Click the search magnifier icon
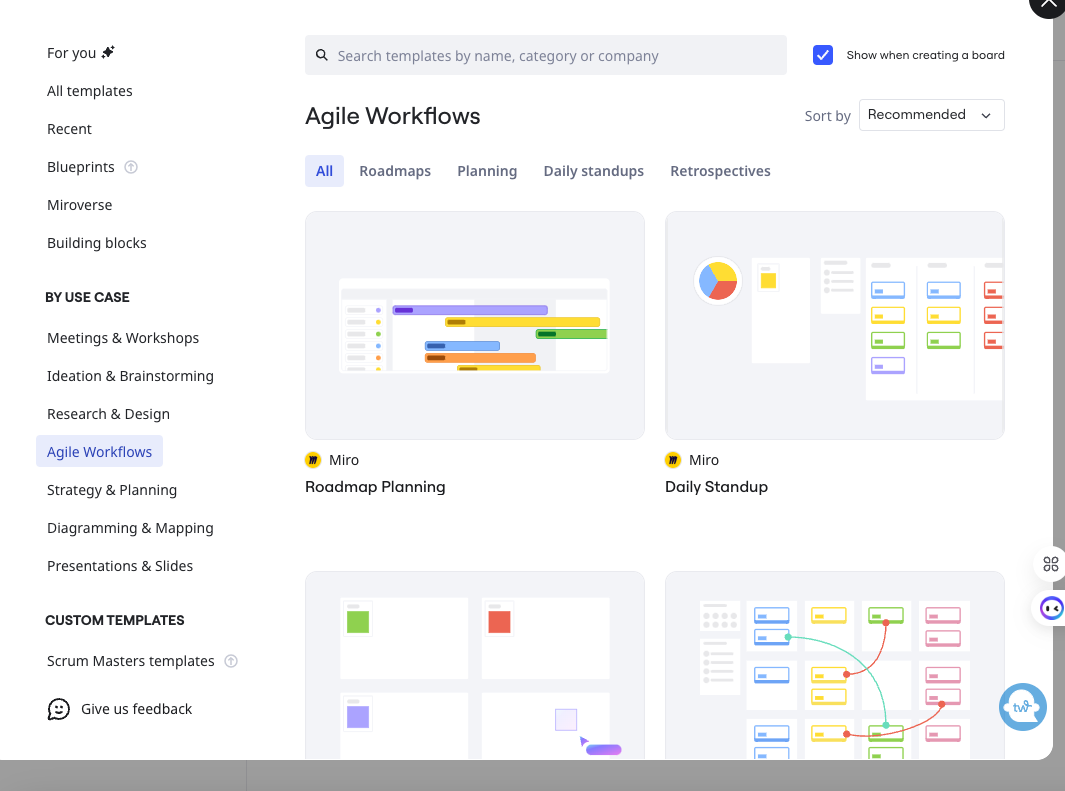 (321, 55)
